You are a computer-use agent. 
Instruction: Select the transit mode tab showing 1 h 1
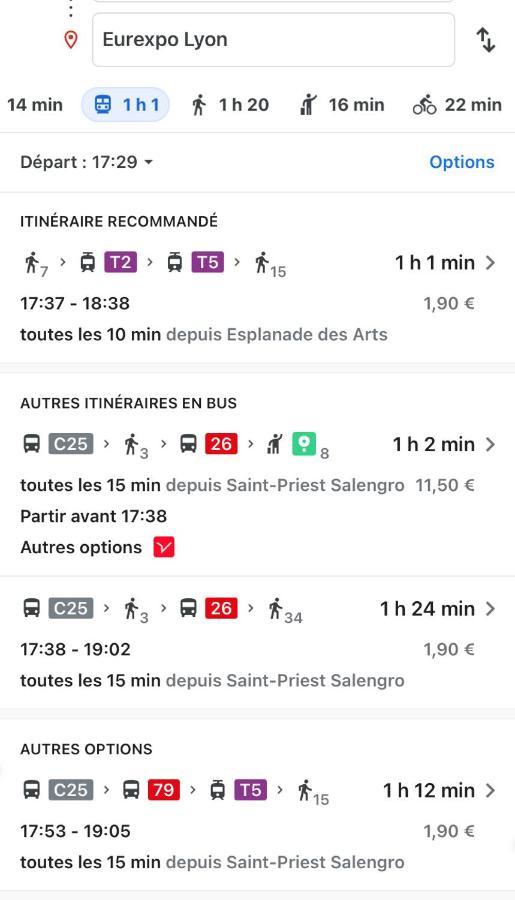pos(126,105)
